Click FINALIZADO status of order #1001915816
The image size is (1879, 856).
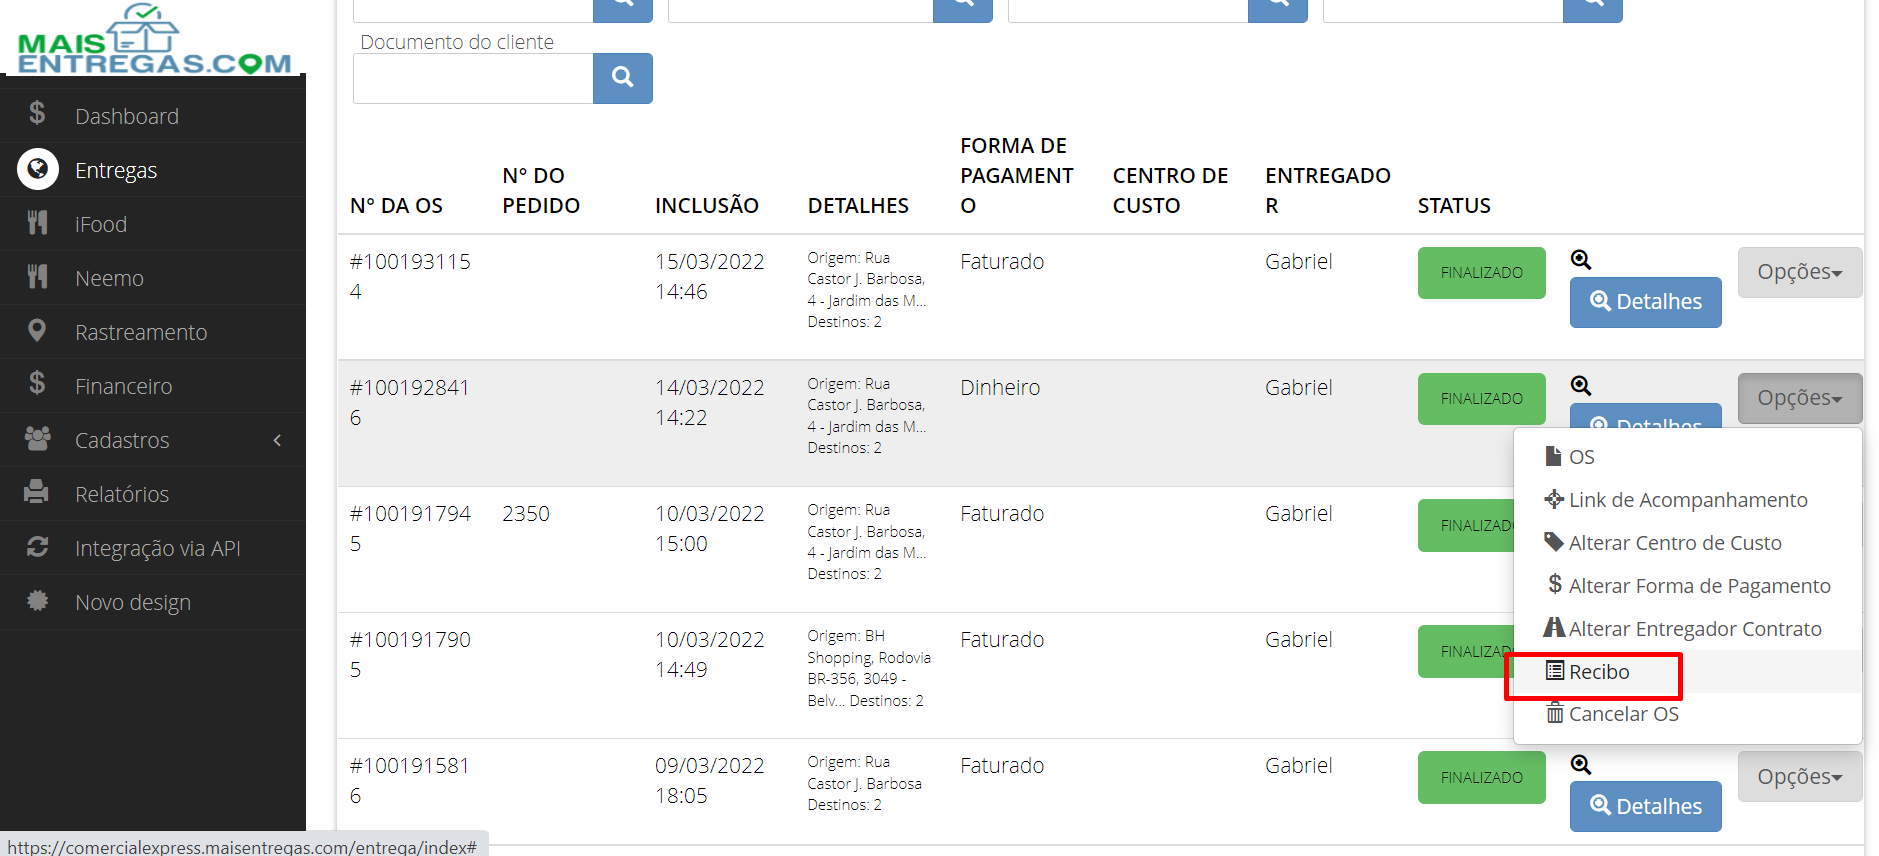coord(1481,778)
